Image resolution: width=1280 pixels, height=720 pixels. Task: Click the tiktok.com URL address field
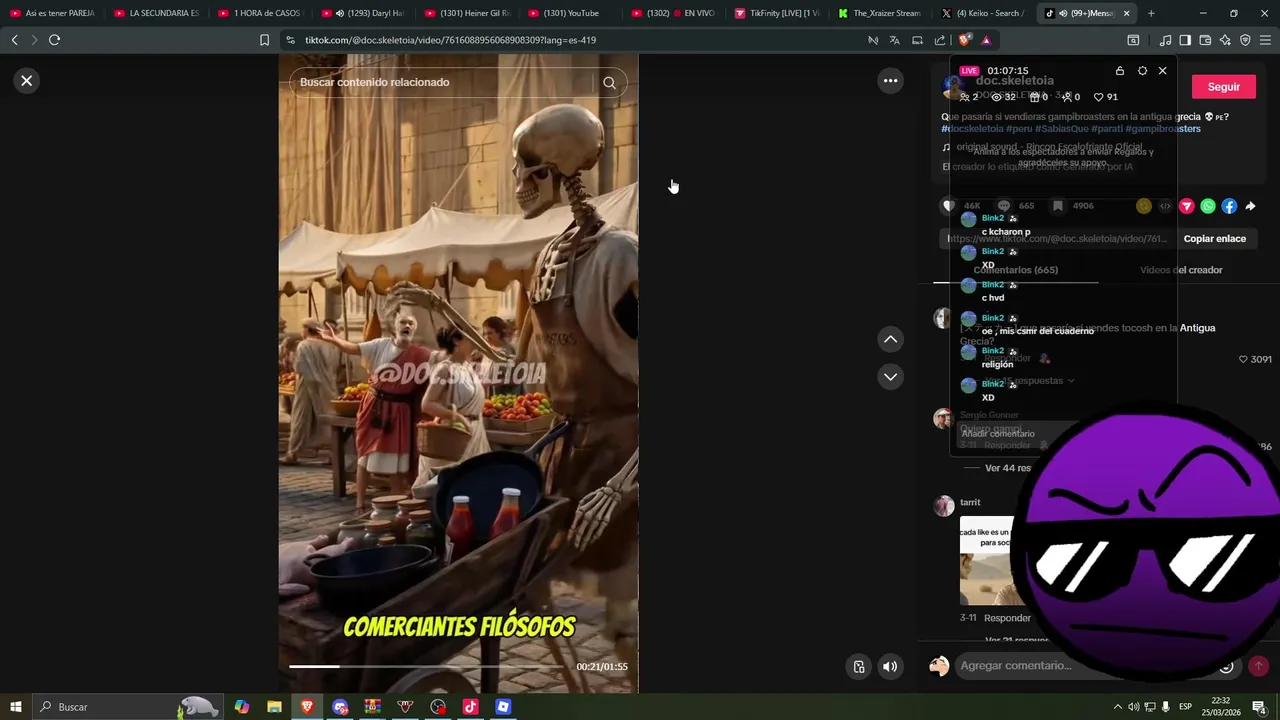(x=450, y=40)
